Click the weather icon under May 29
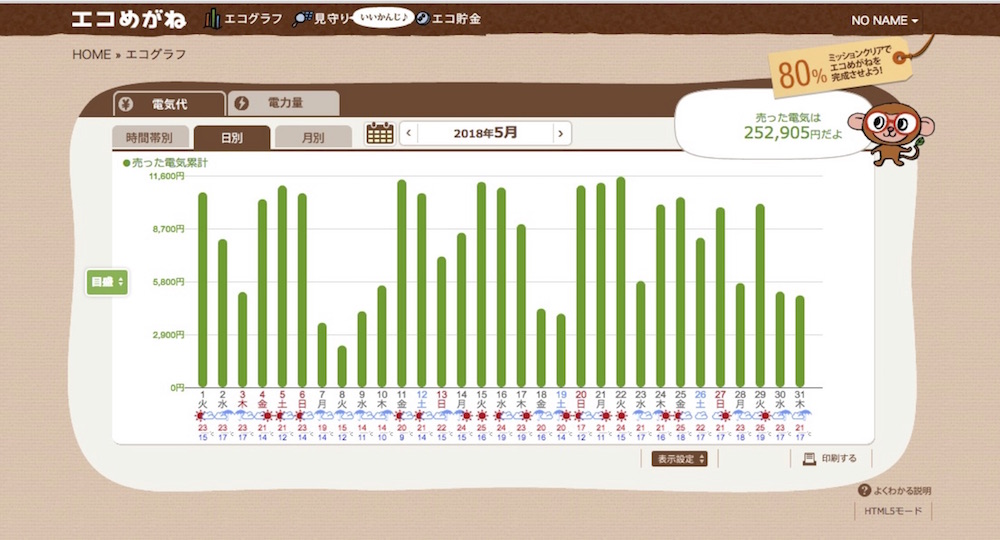The image size is (1000, 540). click(760, 416)
